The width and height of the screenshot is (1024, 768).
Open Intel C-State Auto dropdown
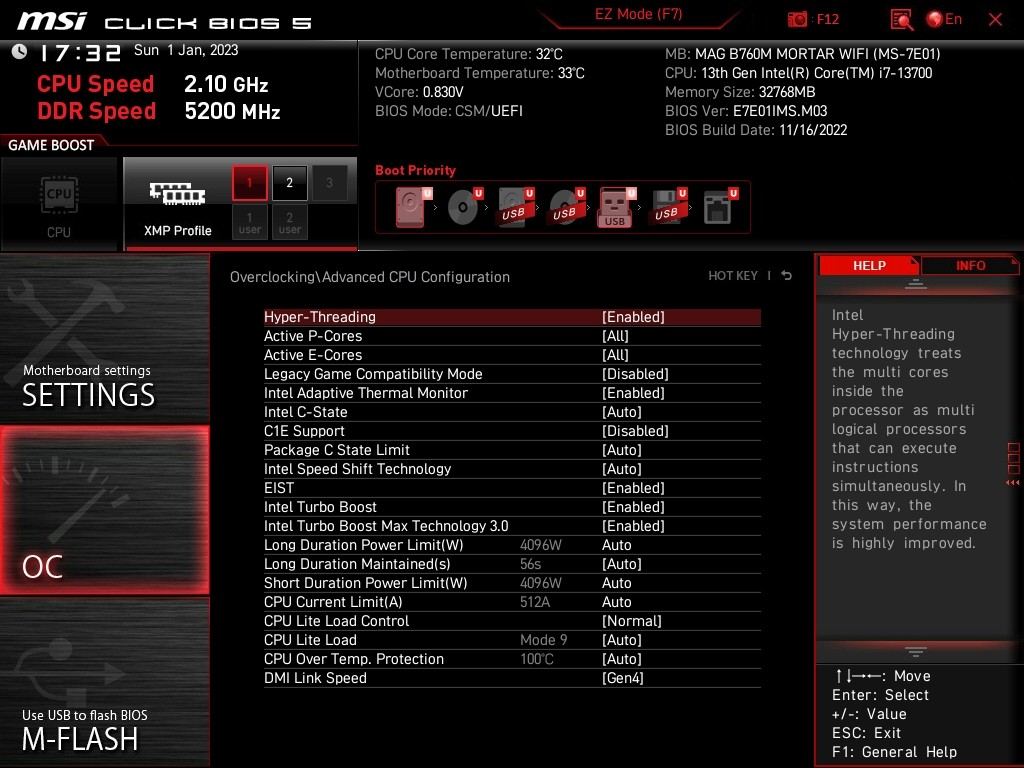point(622,411)
